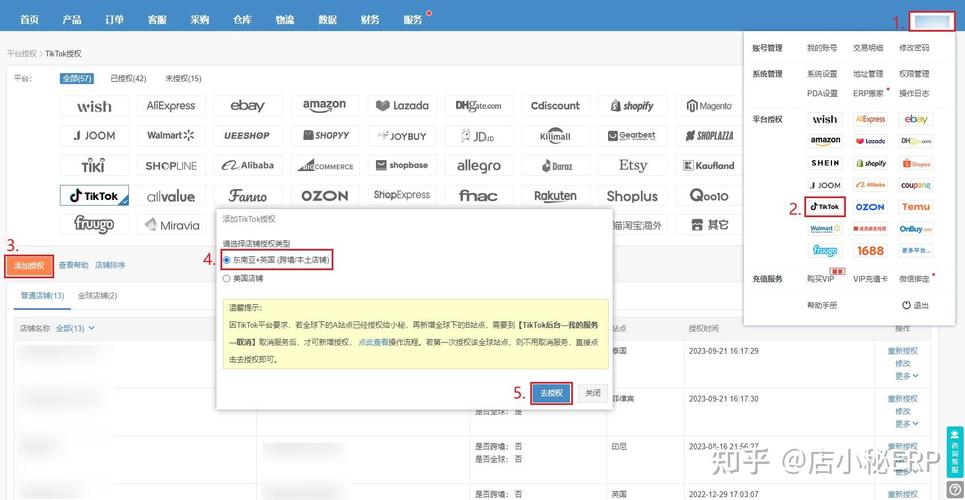
Task: Click the 2023-09-21 16:17:29 timestamp
Action: (x=724, y=351)
